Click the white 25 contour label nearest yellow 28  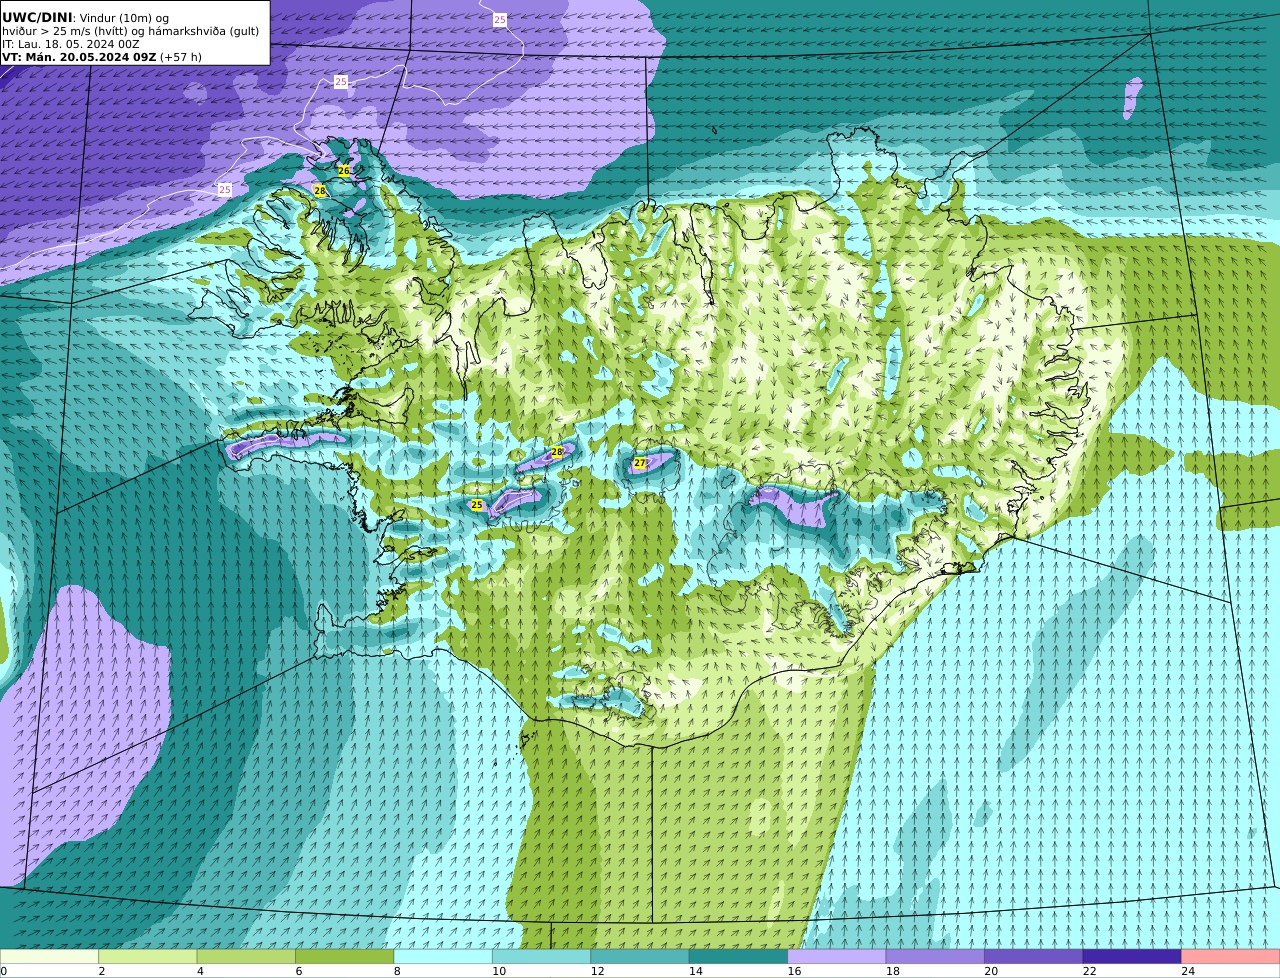(x=225, y=189)
